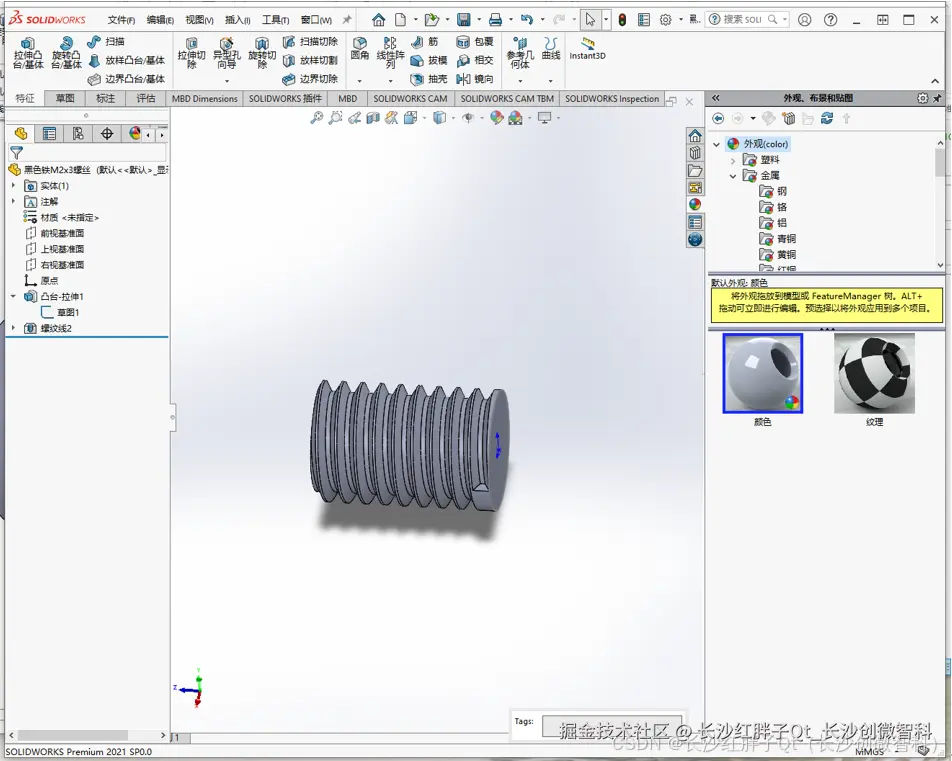952x761 pixels.
Task: Activate the Instant3D tool
Action: coord(587,48)
